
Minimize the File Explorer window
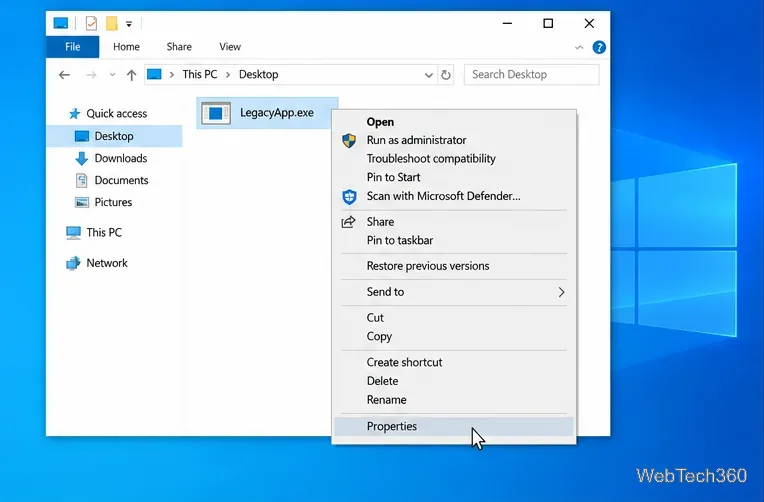click(x=507, y=23)
